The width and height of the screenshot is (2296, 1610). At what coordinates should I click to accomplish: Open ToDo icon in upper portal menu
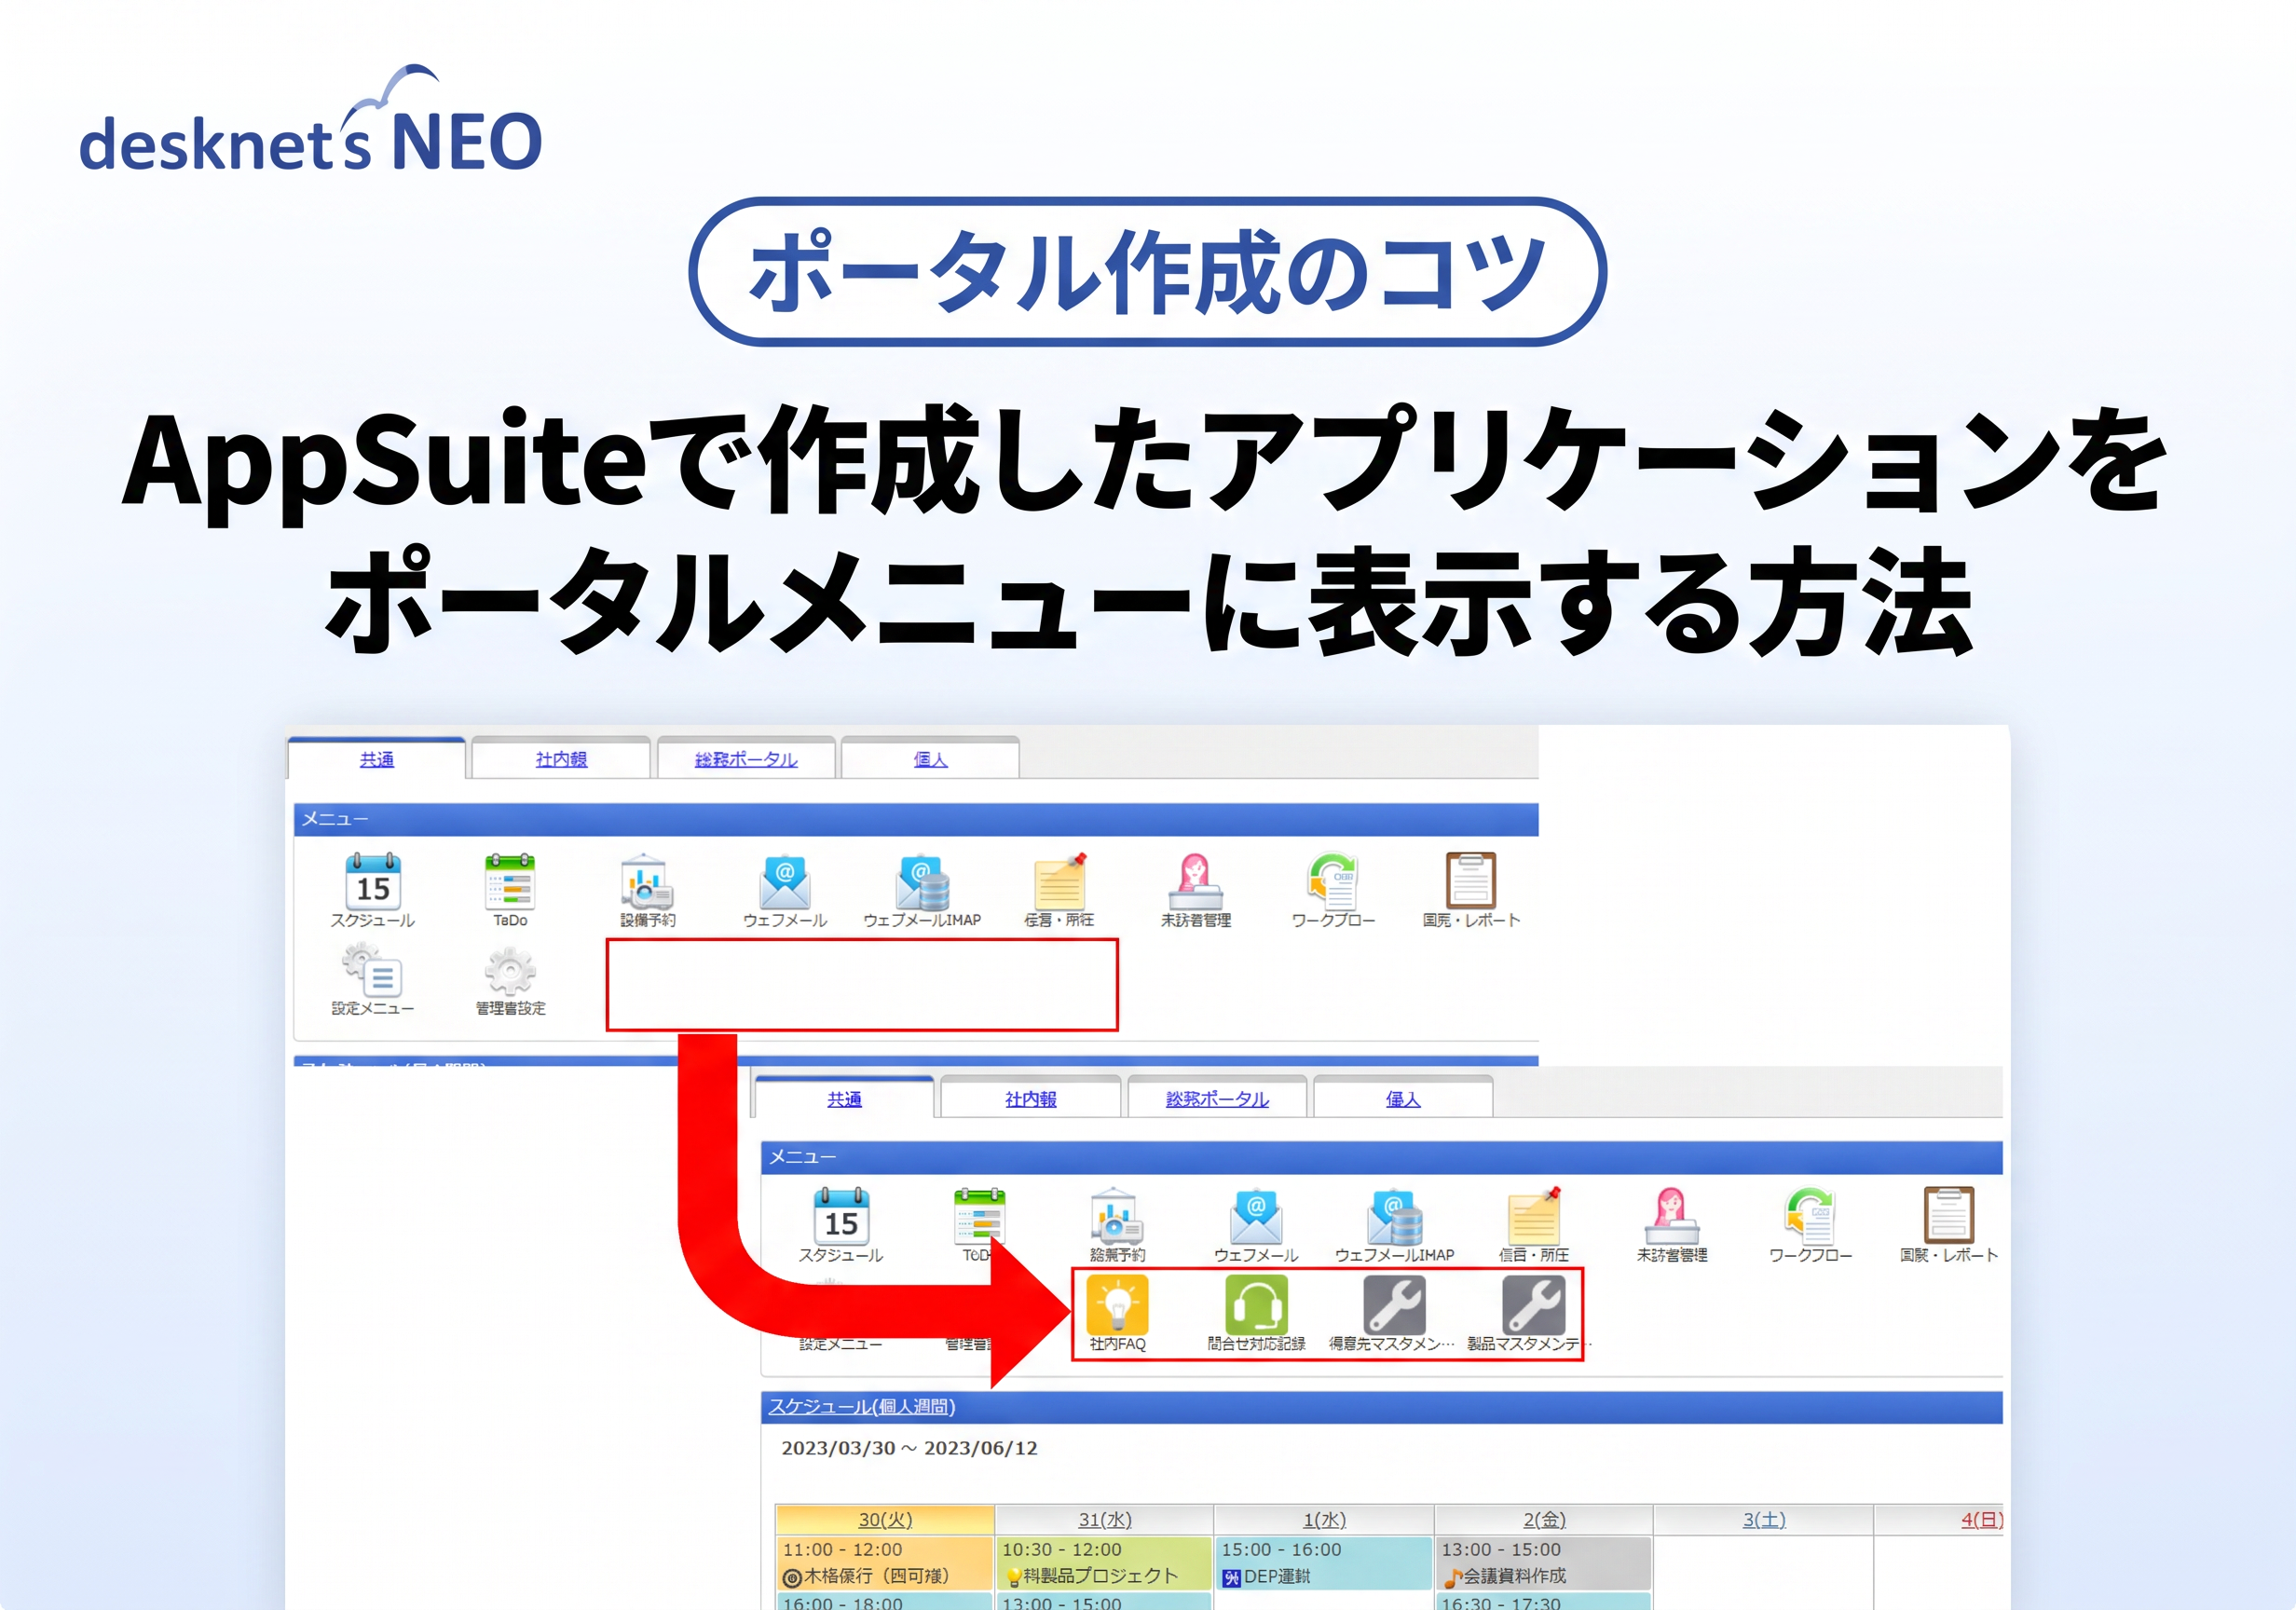coord(510,881)
